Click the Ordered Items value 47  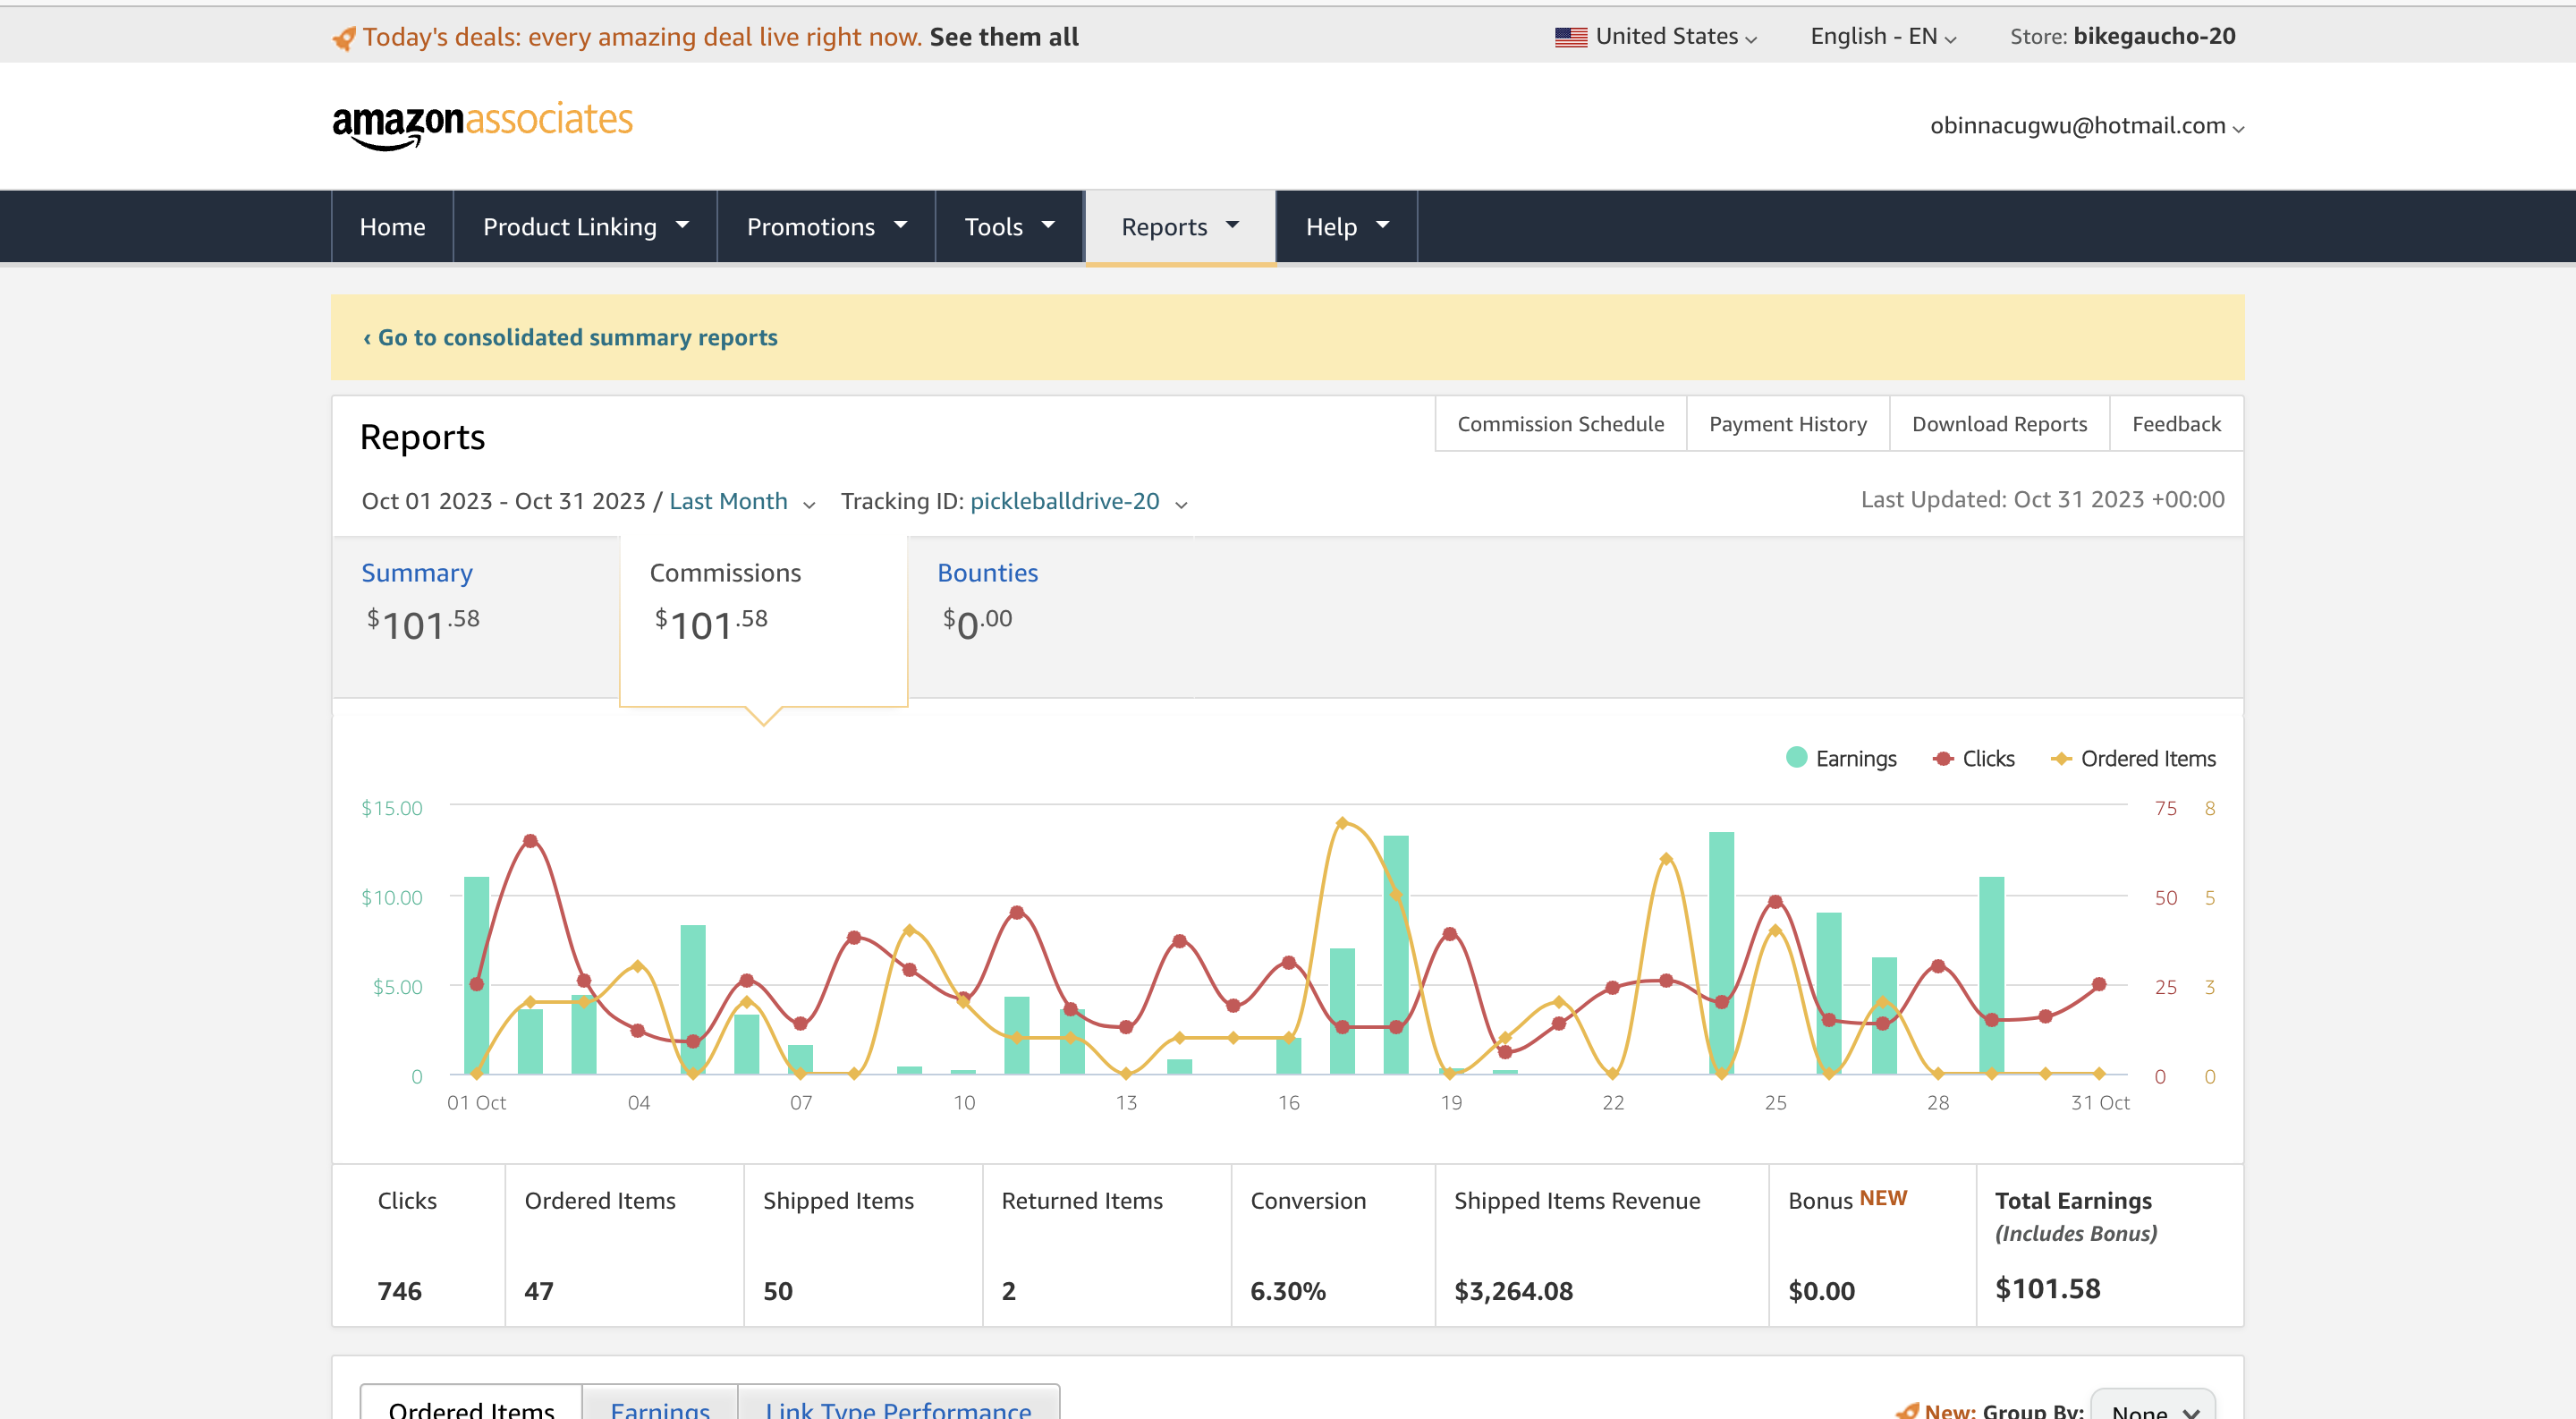click(x=539, y=1291)
